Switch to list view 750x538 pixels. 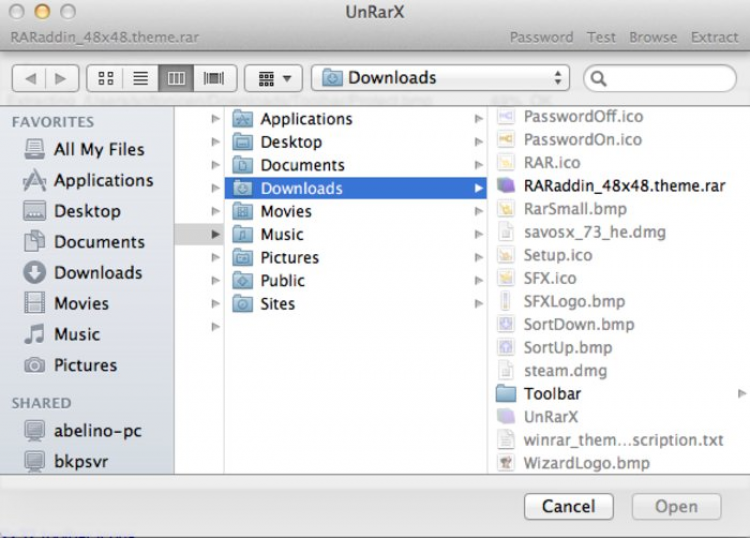pyautogui.click(x=141, y=78)
